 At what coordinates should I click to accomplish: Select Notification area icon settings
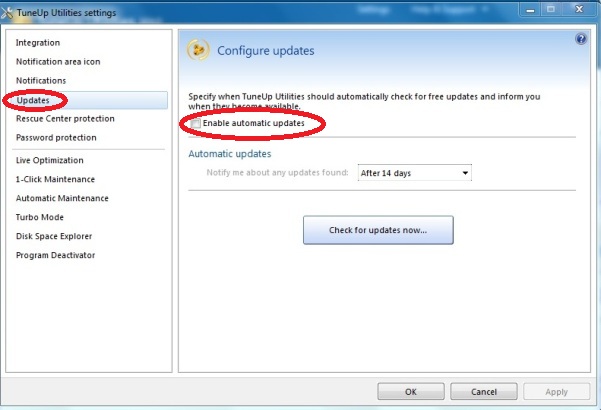pyautogui.click(x=58, y=62)
